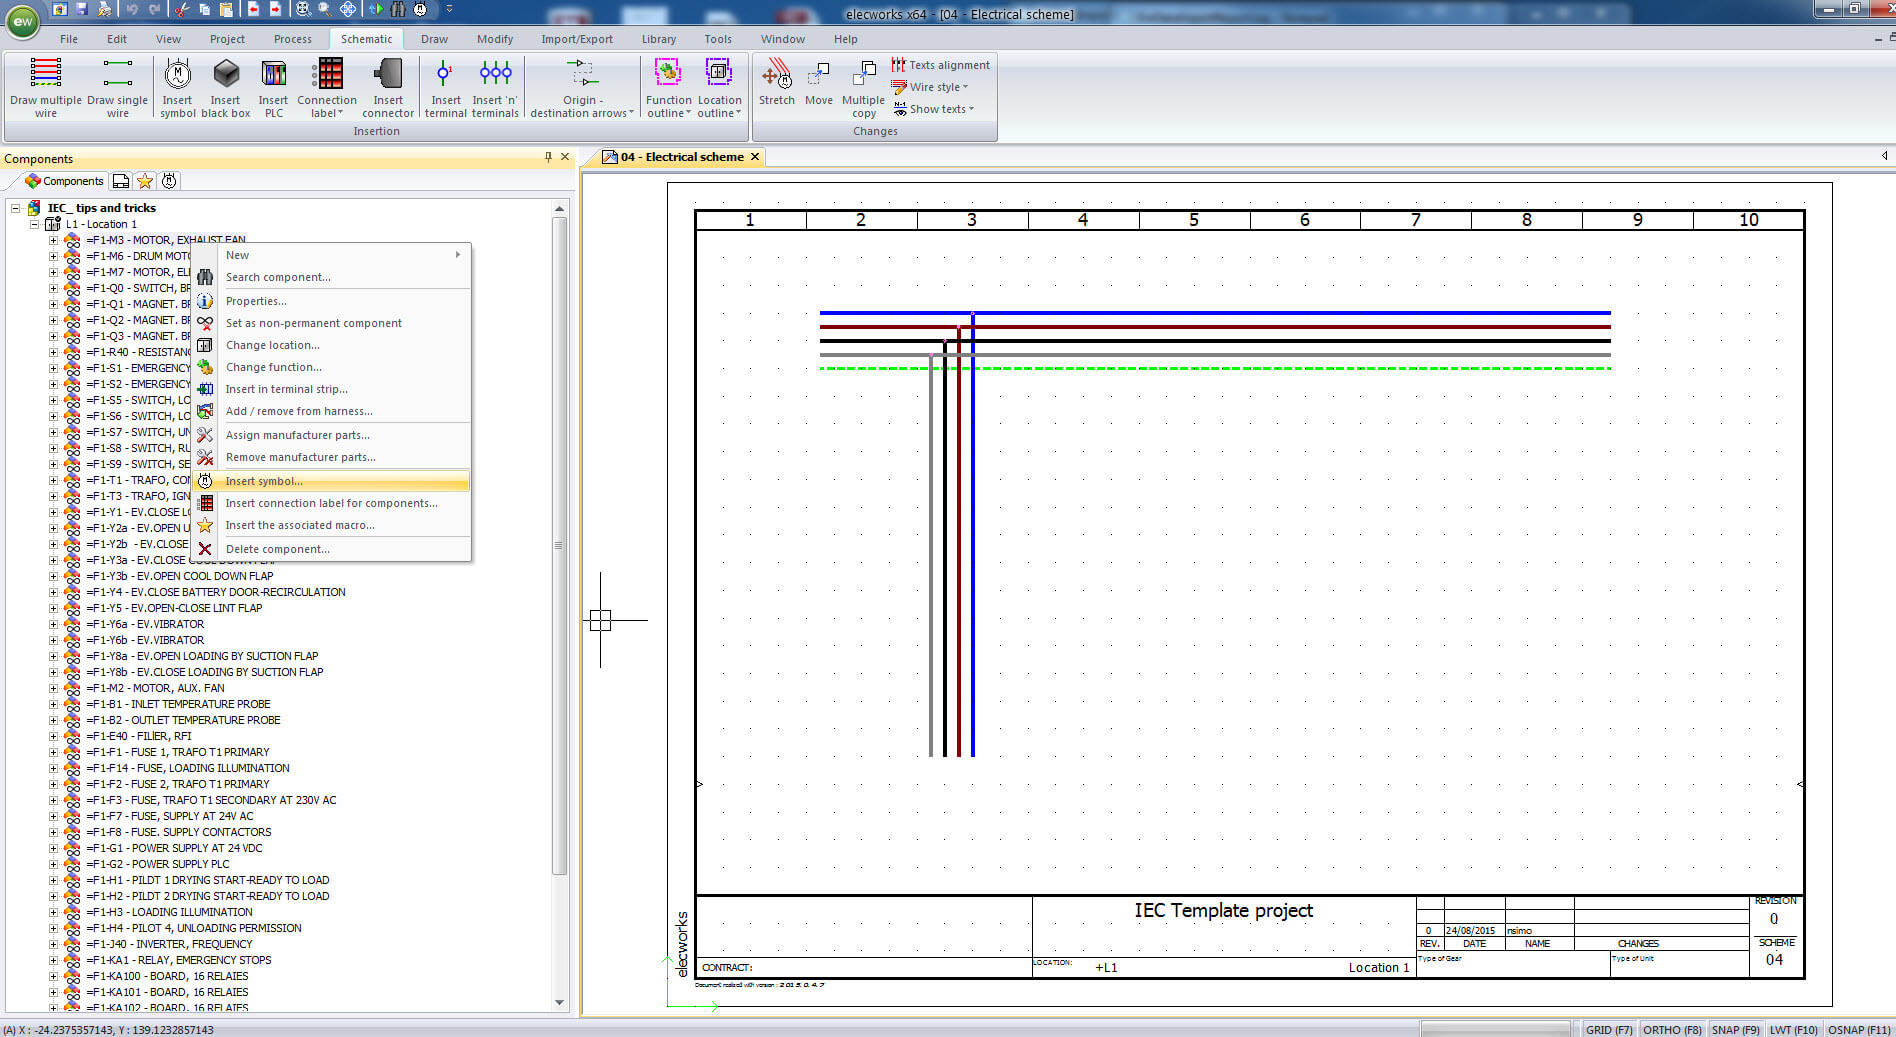Select the Move tool
This screenshot has width=1896, height=1037.
point(819,83)
